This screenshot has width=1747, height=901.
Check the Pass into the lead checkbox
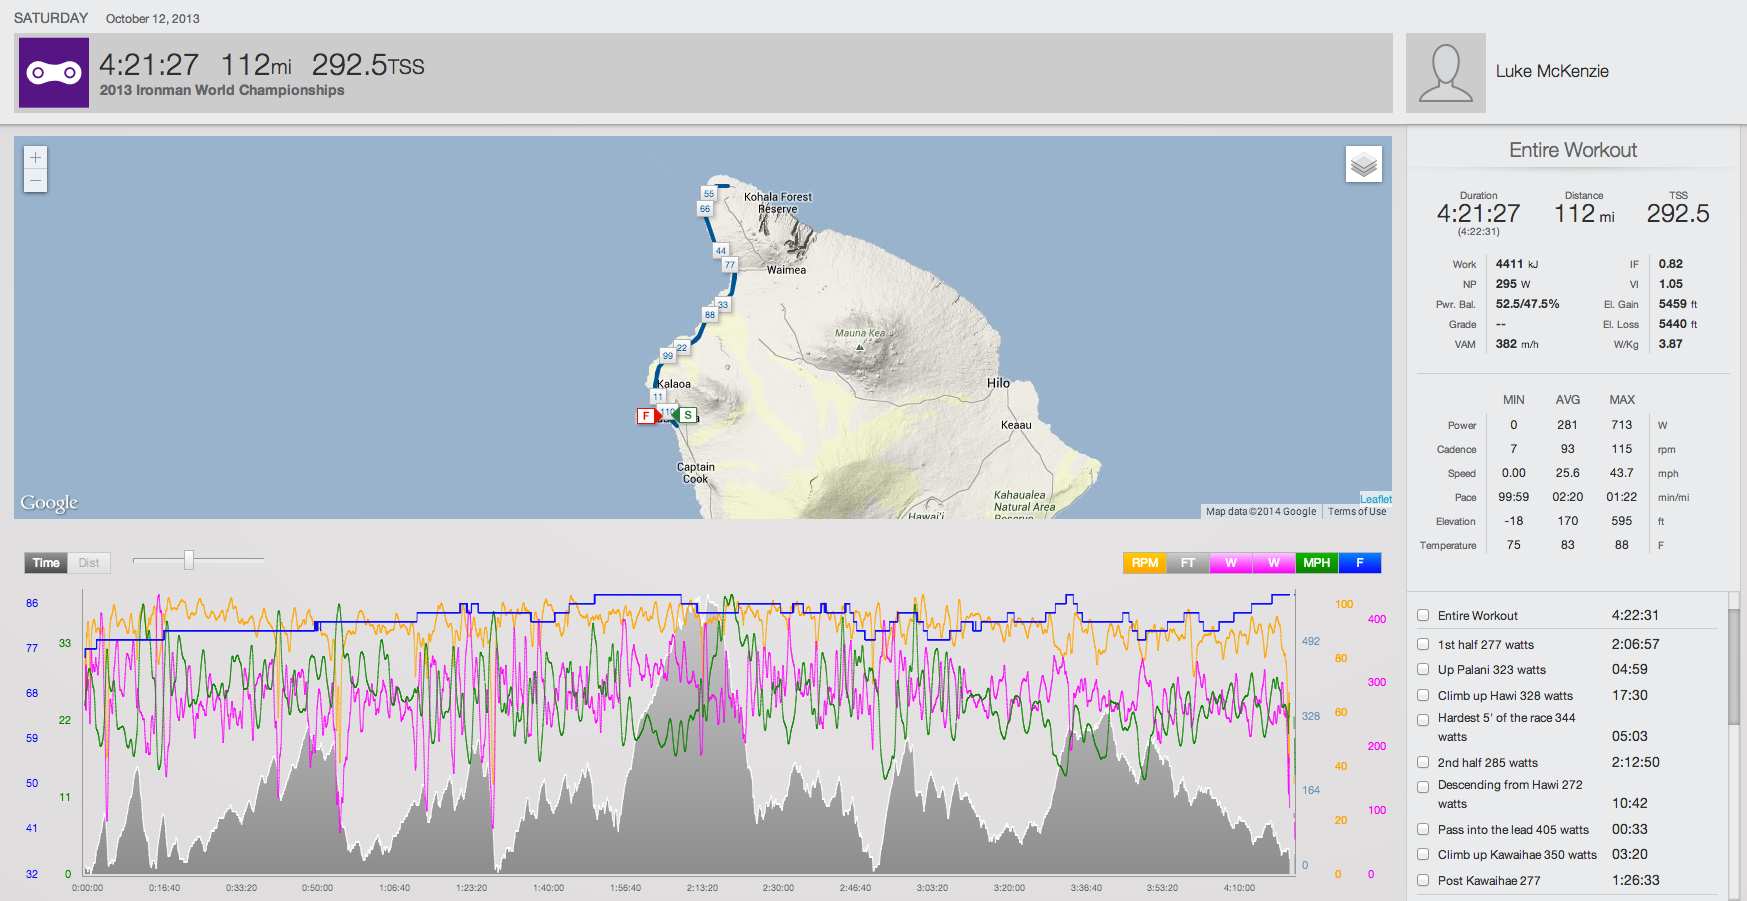coord(1423,829)
